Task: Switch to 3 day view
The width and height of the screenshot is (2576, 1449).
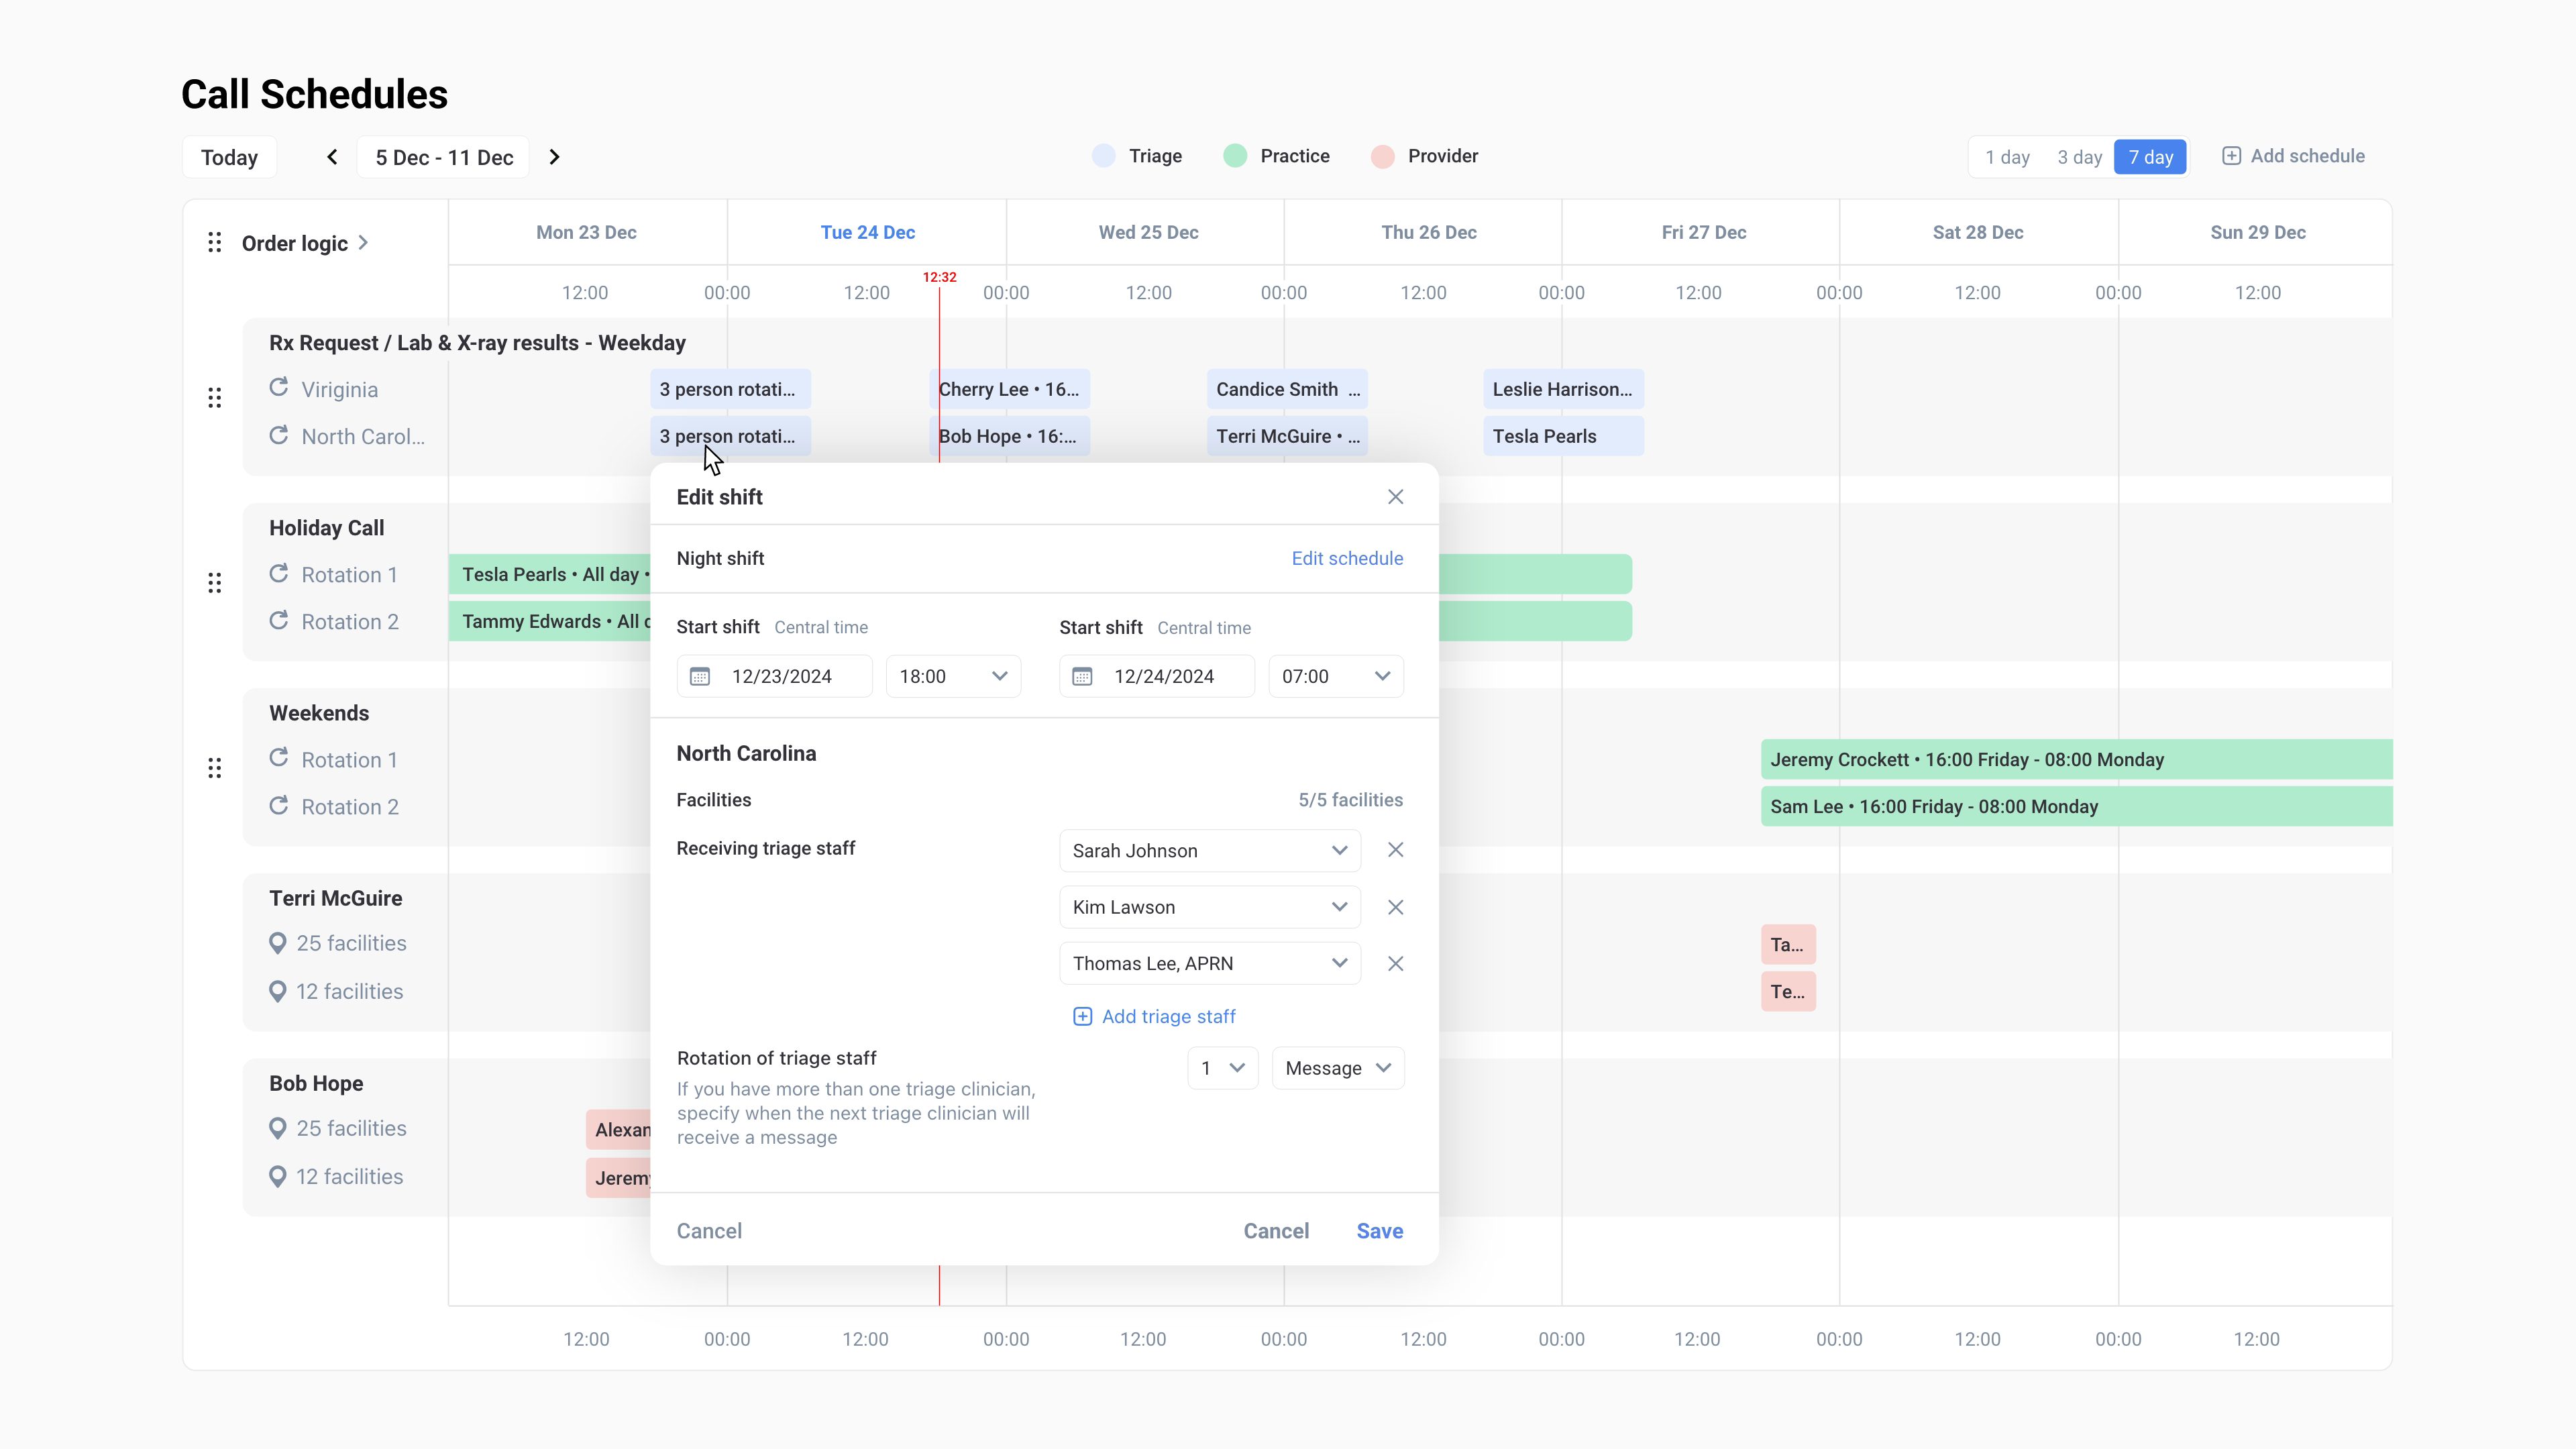Action: coord(2079,157)
